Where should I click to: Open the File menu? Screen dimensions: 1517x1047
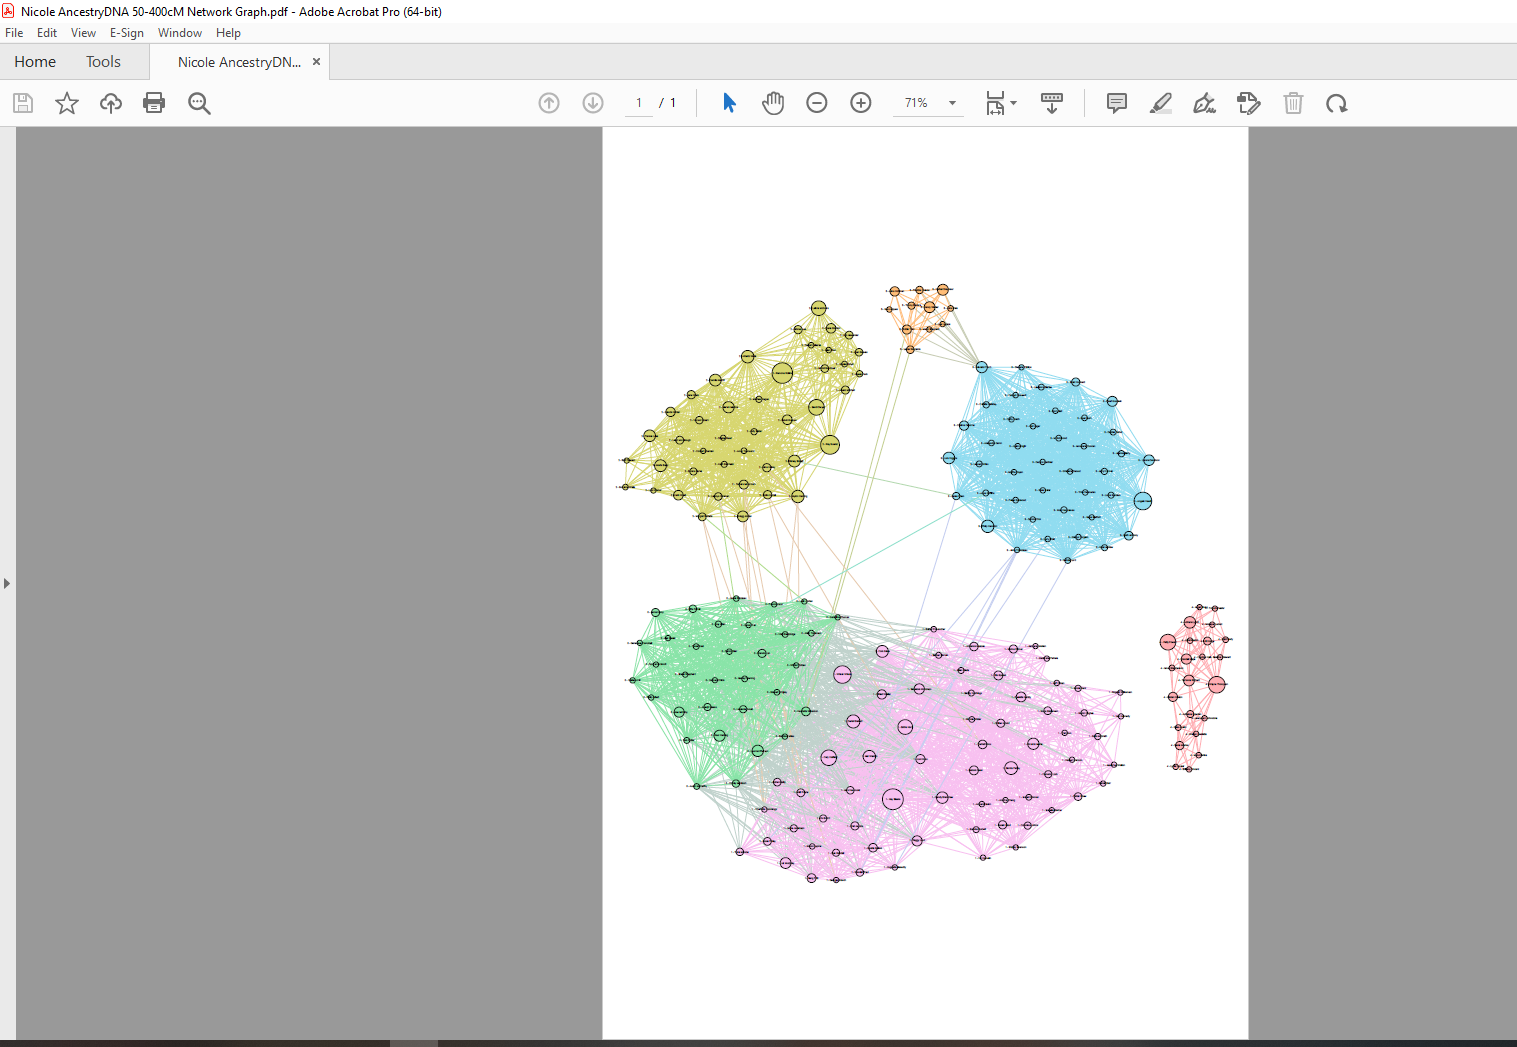14,33
